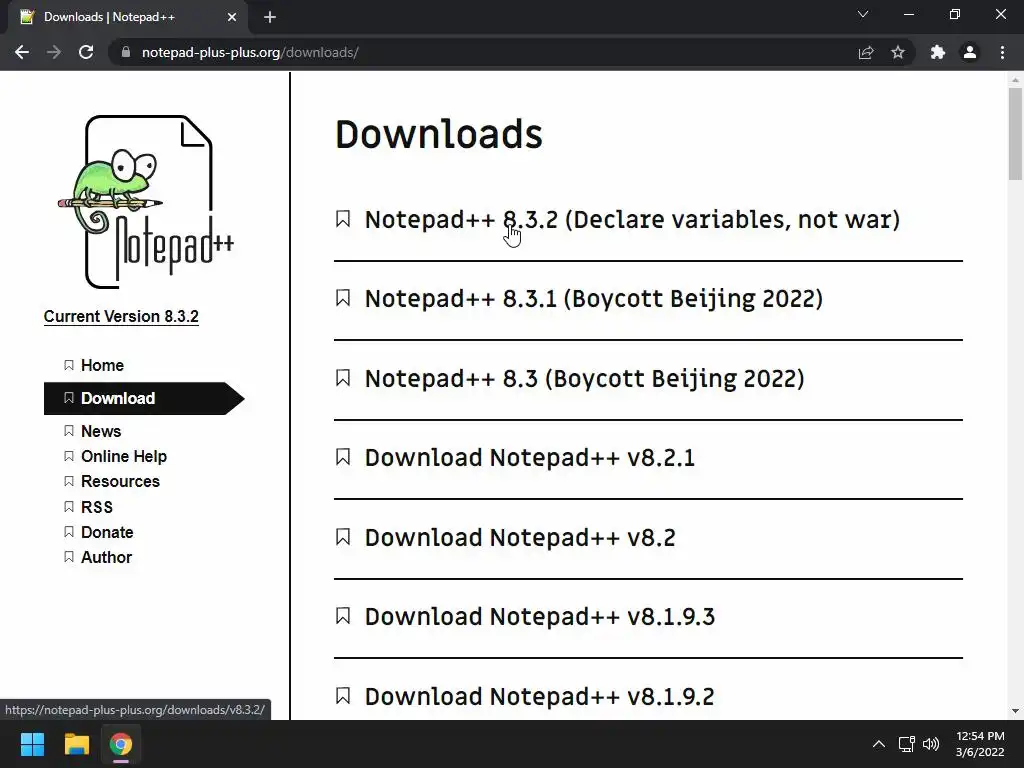Click the bookmark icon next to Notepad++ 8.3.2

pos(343,219)
